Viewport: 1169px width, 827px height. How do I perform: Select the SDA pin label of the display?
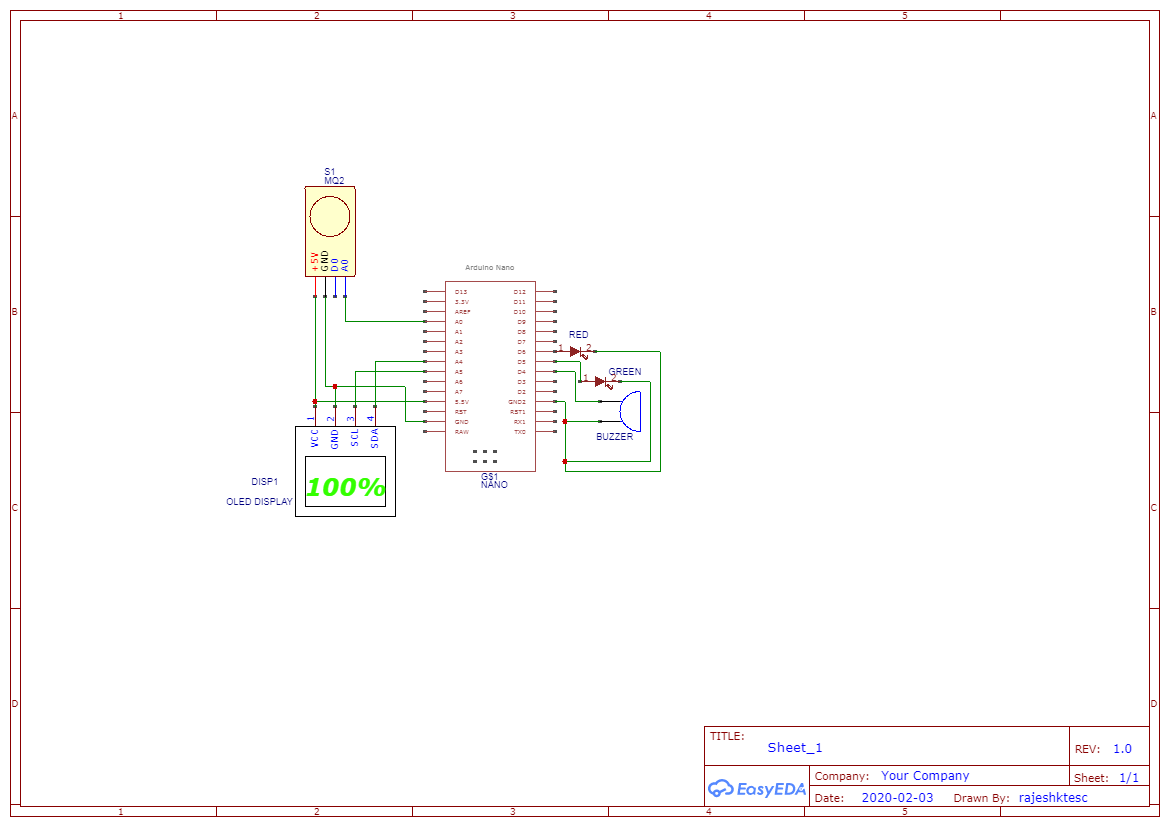(x=375, y=438)
